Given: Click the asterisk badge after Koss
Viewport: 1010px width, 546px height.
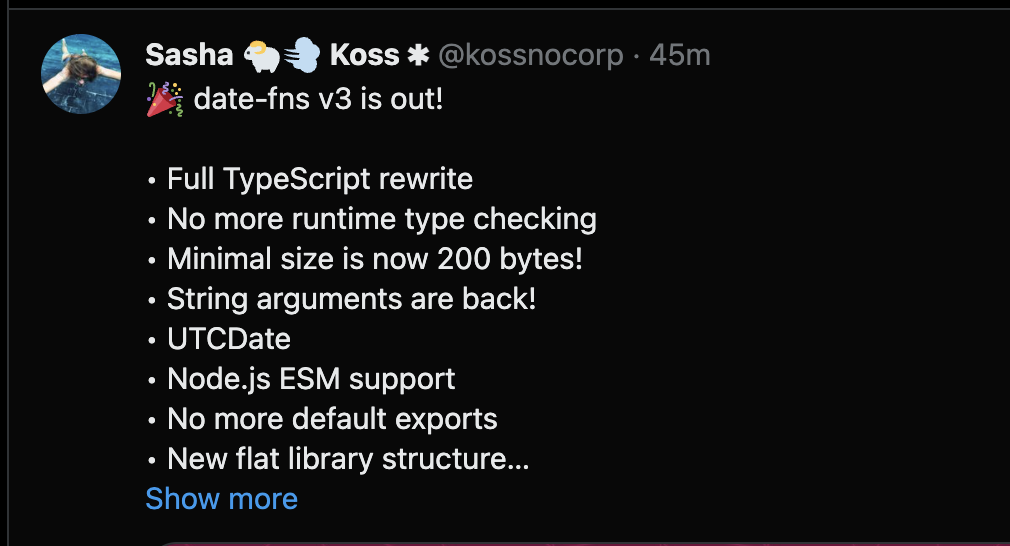Looking at the screenshot, I should (x=418, y=55).
